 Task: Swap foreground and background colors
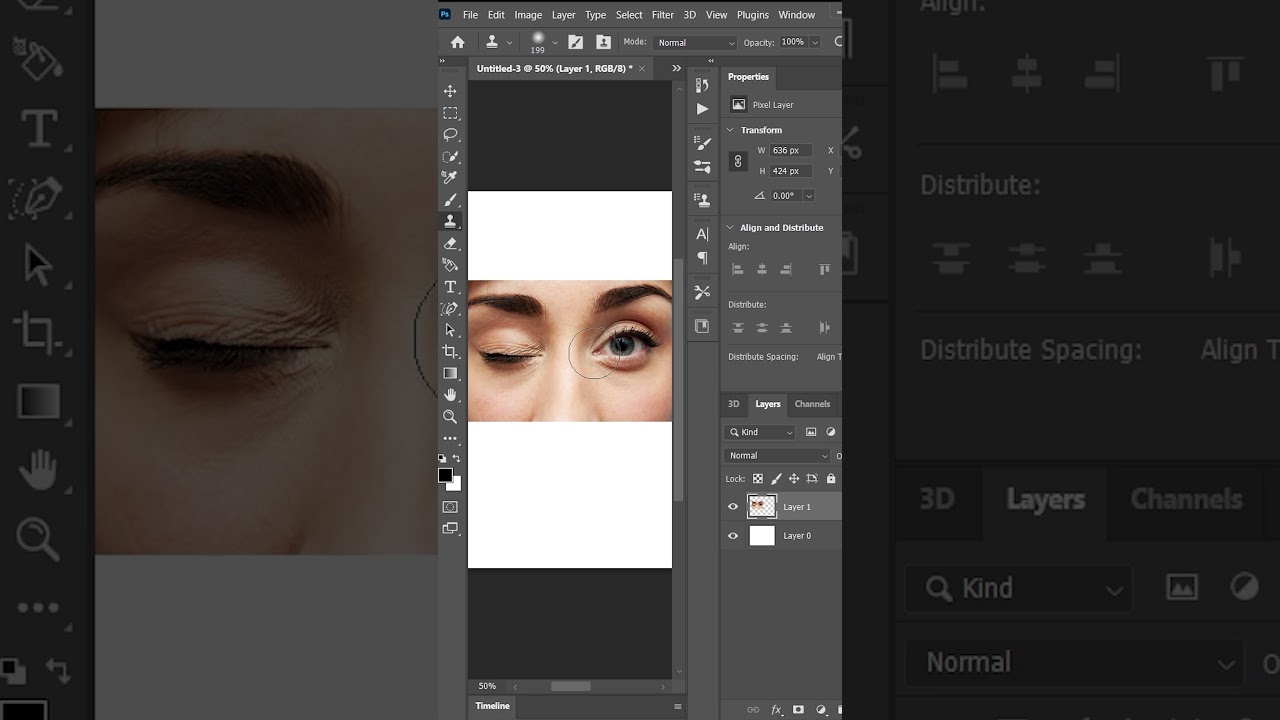pyautogui.click(x=457, y=458)
